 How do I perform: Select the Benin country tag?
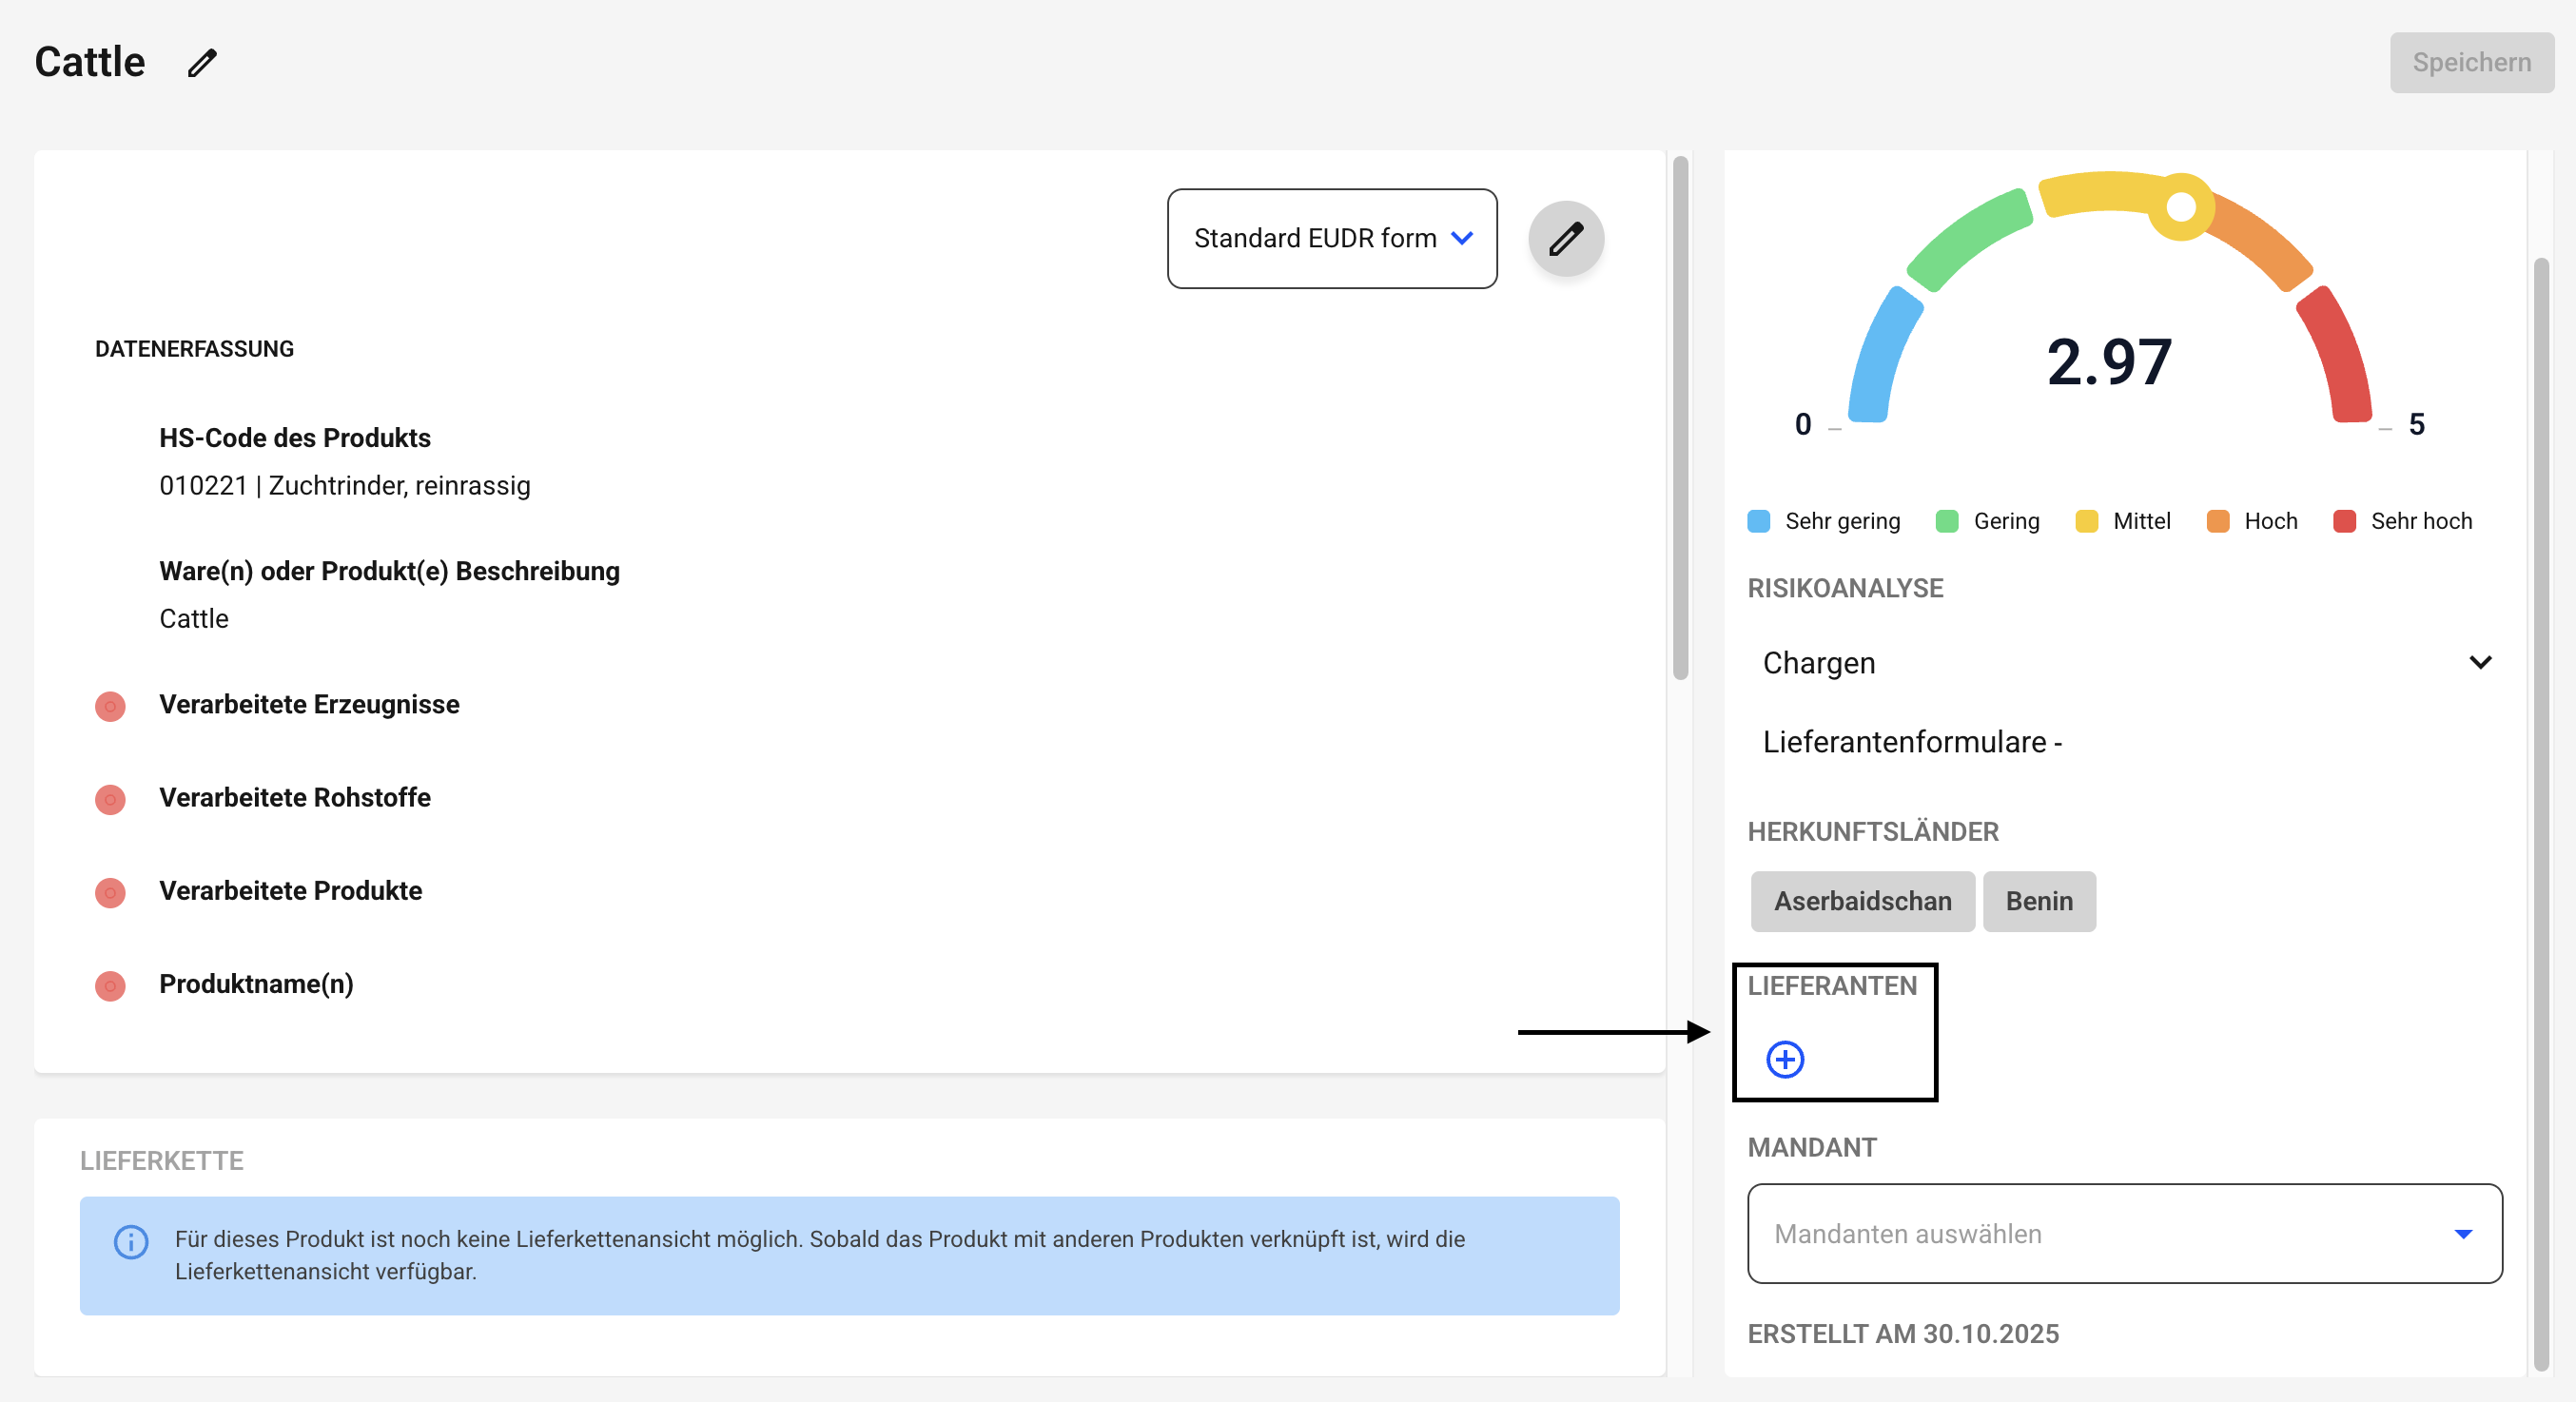2038,901
